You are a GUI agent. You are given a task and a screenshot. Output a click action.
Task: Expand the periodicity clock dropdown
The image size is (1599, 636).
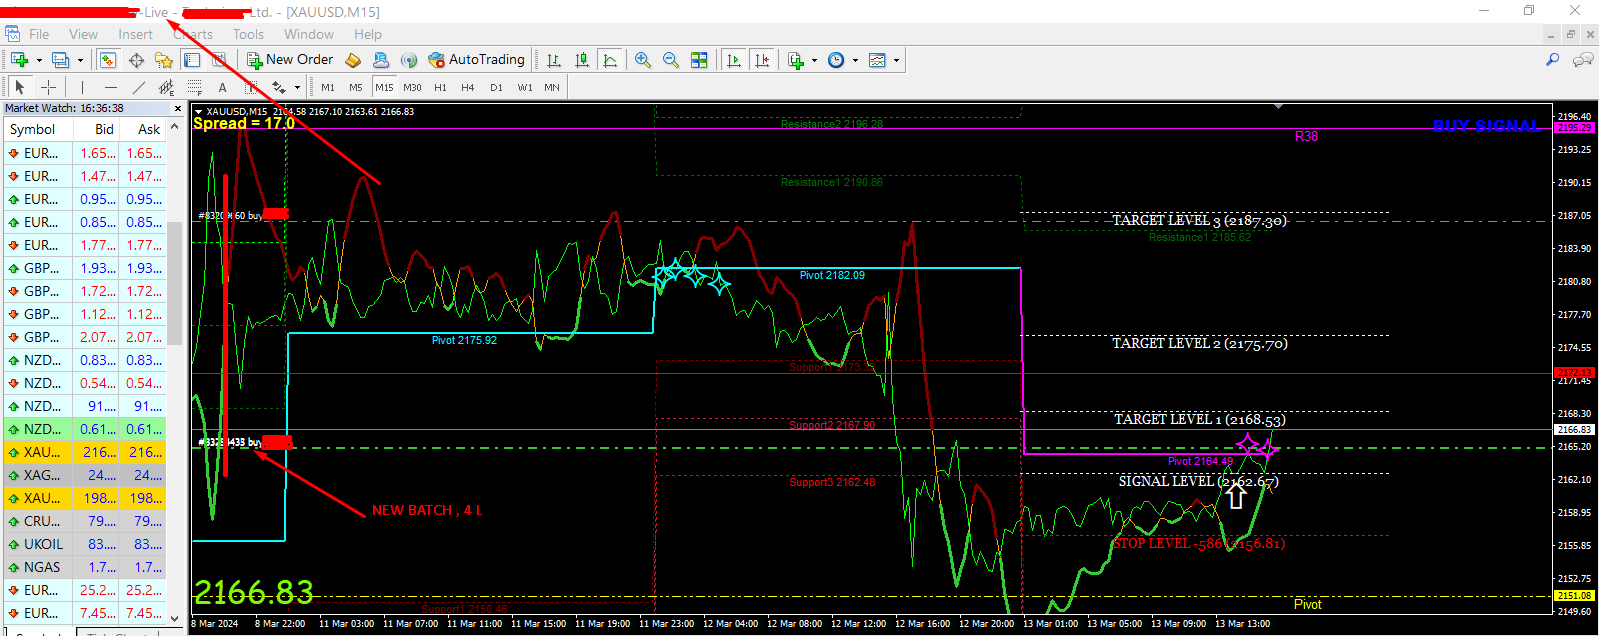[x=855, y=60]
